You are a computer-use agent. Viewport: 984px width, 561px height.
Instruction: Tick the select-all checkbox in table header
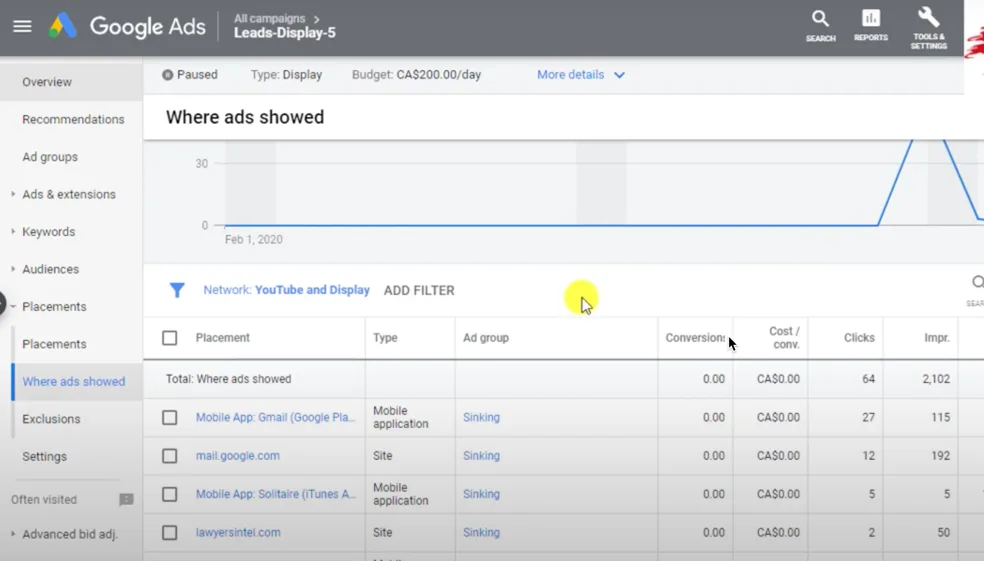point(169,338)
